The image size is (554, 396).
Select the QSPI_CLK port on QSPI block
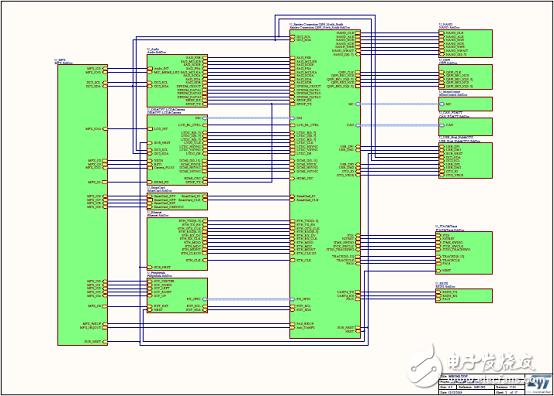pyautogui.click(x=441, y=72)
